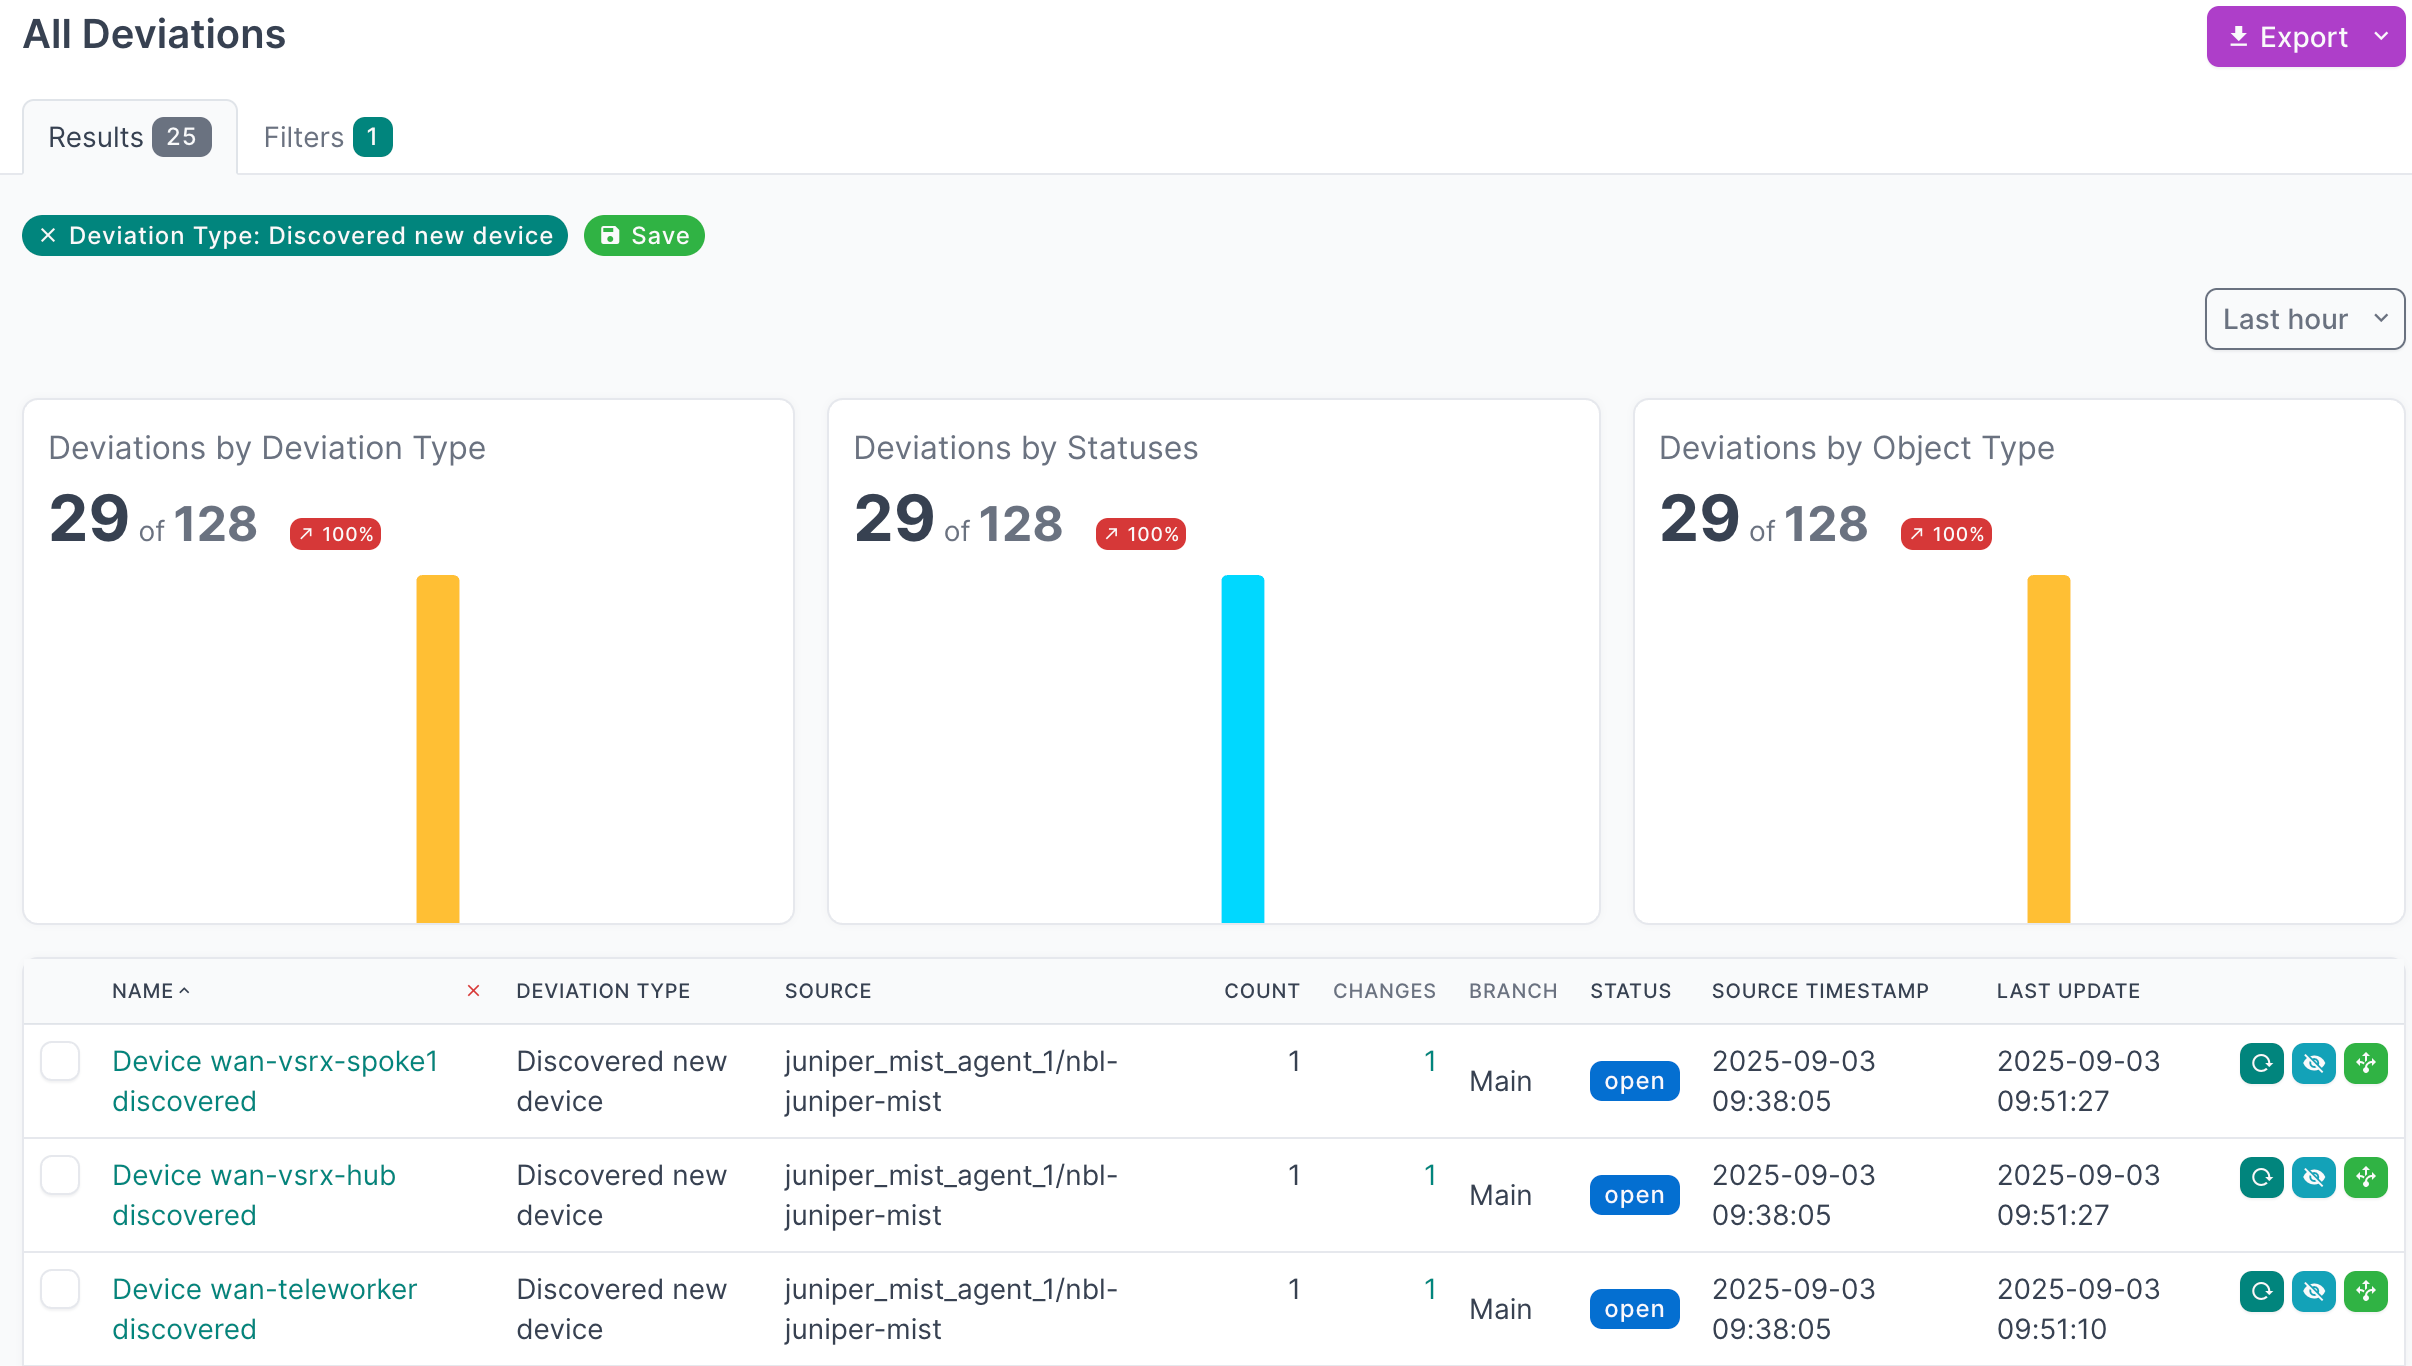Check the wan-teleworker row checkbox
The image size is (2412, 1366).
pos(60,1289)
